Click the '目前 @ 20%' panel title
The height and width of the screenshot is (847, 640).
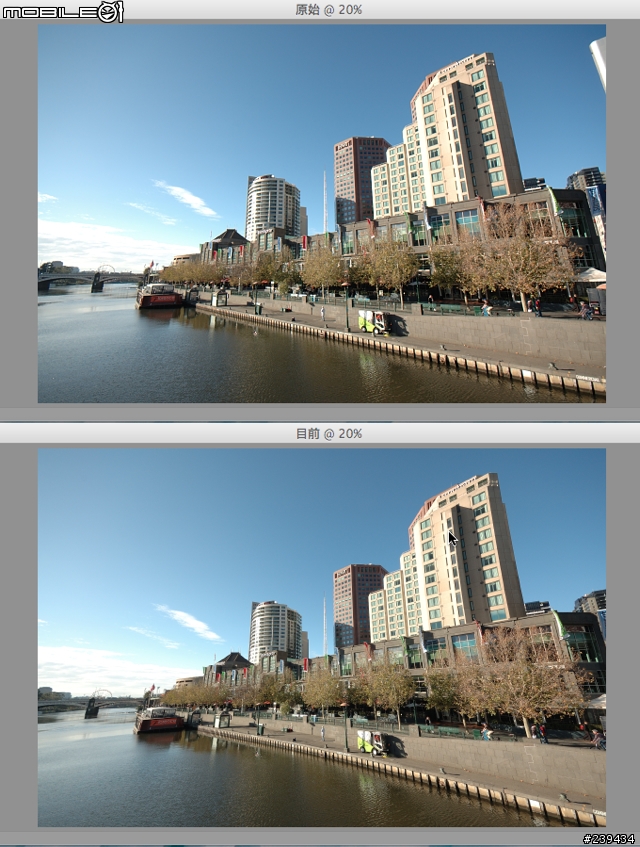[x=328, y=433]
